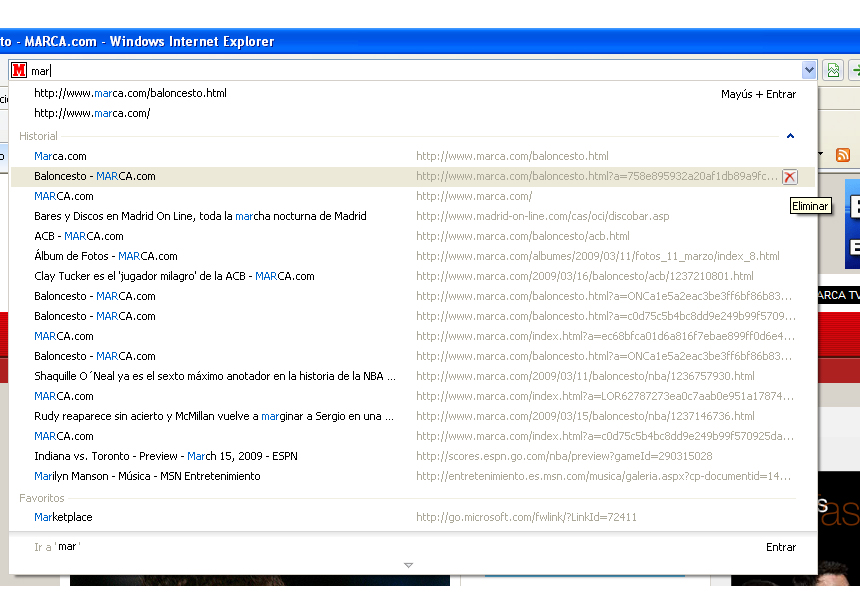Open ACB - MARCA.com history entry
860x614 pixels.
tap(79, 236)
